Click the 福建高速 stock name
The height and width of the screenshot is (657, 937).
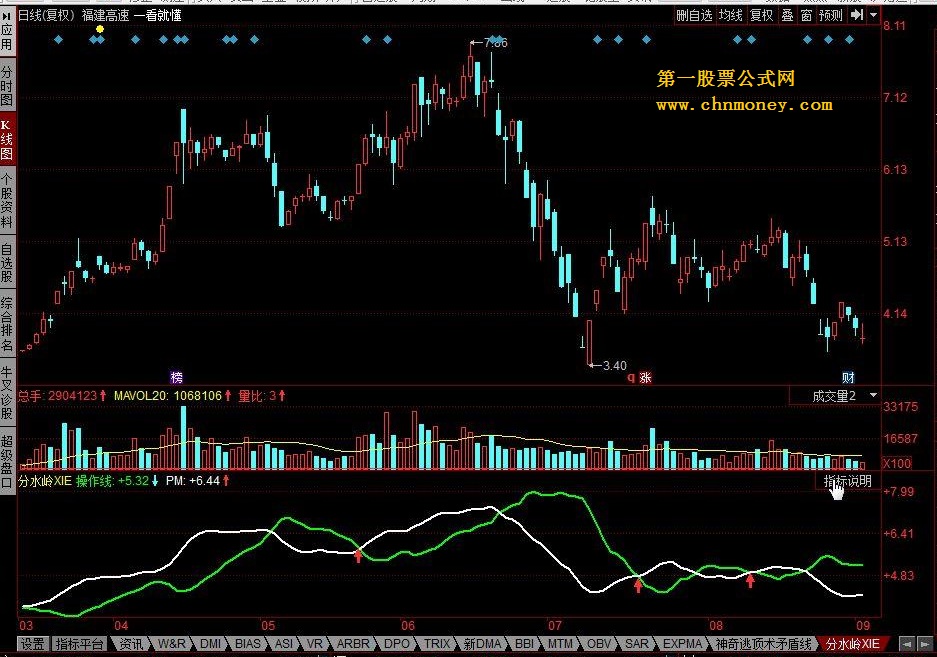[x=105, y=15]
